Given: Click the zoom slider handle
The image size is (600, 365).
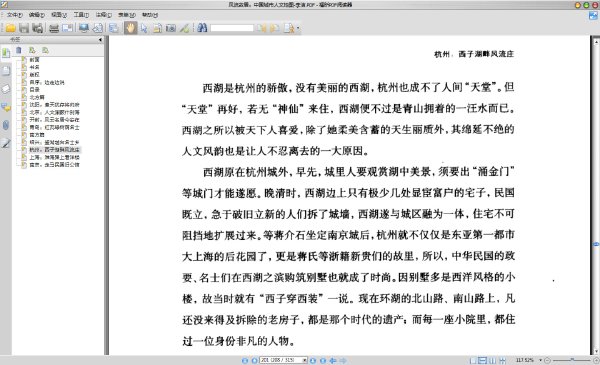Looking at the screenshot, I should point(572,360).
